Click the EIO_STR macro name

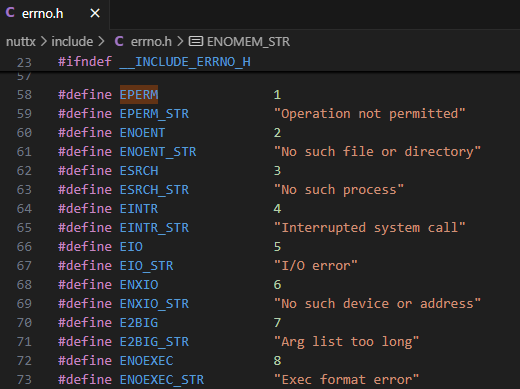(147, 266)
